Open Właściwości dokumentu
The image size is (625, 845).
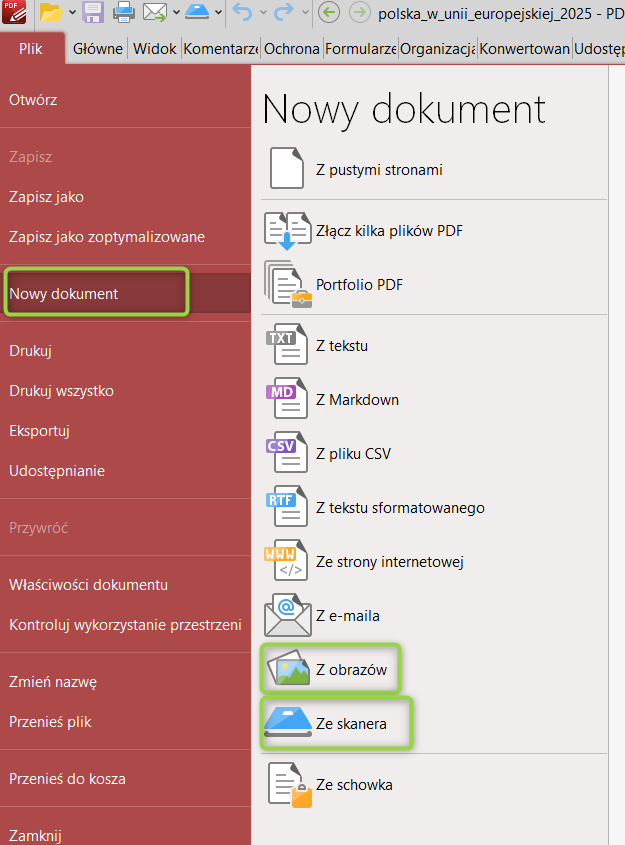click(126, 585)
